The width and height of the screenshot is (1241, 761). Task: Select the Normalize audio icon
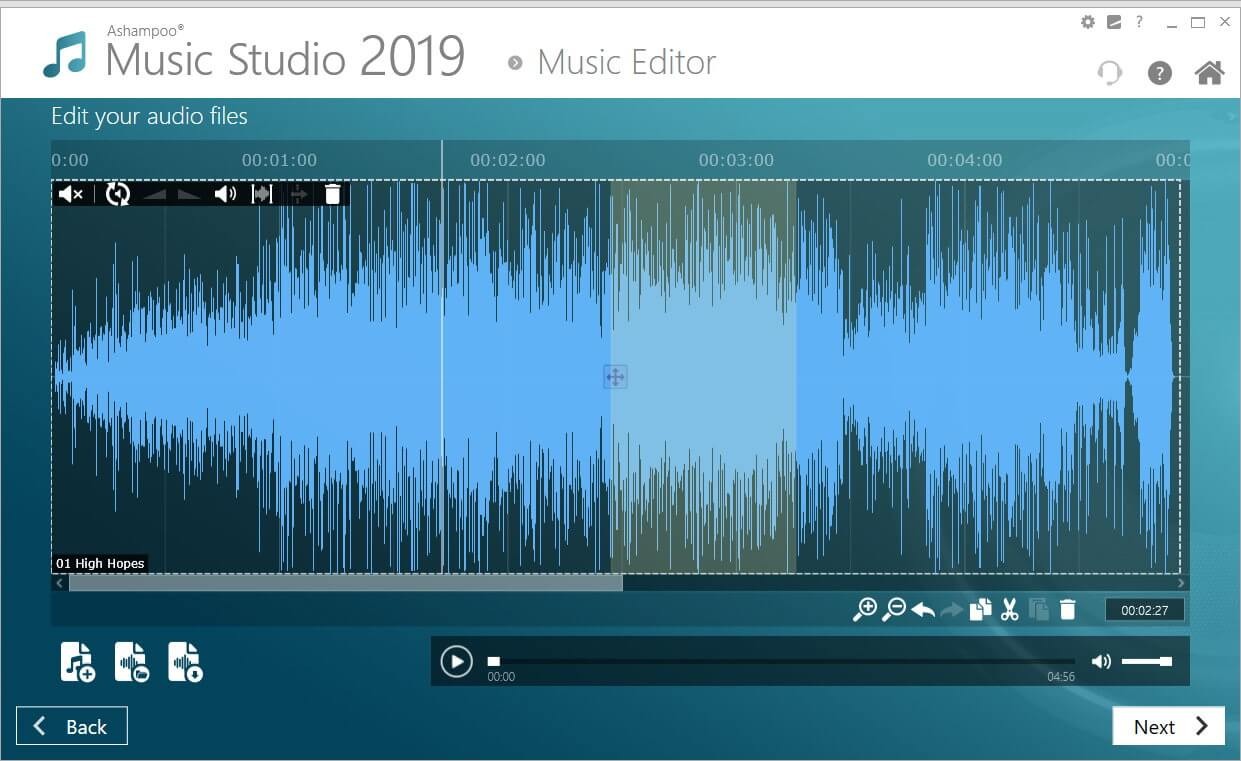coord(261,193)
